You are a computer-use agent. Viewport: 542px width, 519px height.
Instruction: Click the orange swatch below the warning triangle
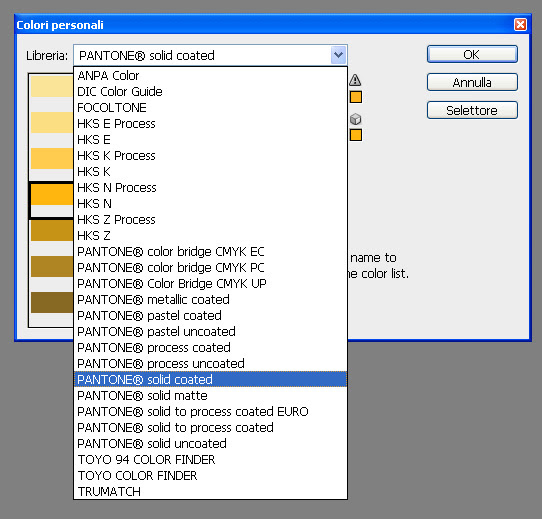tap(356, 97)
